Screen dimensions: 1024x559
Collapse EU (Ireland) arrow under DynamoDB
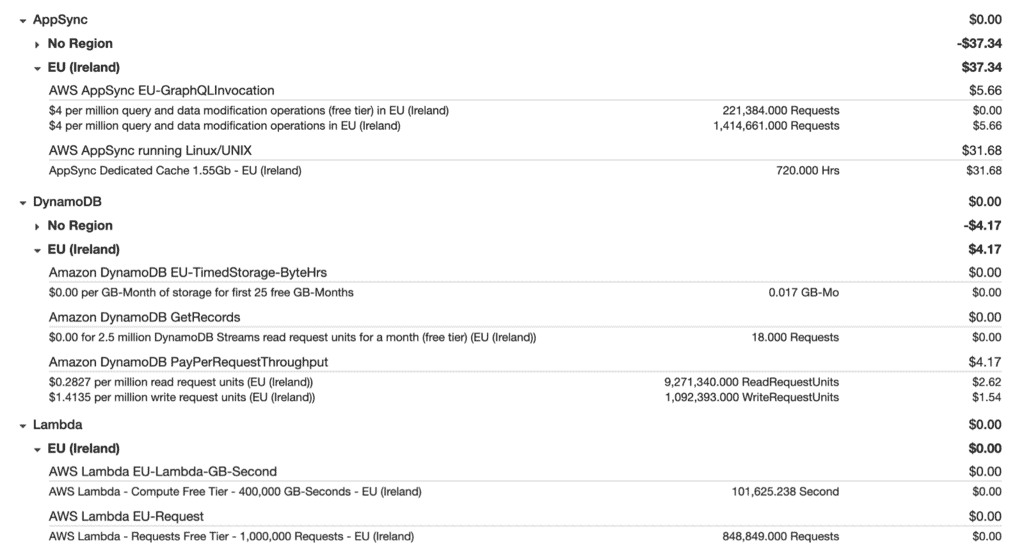pos(37,250)
